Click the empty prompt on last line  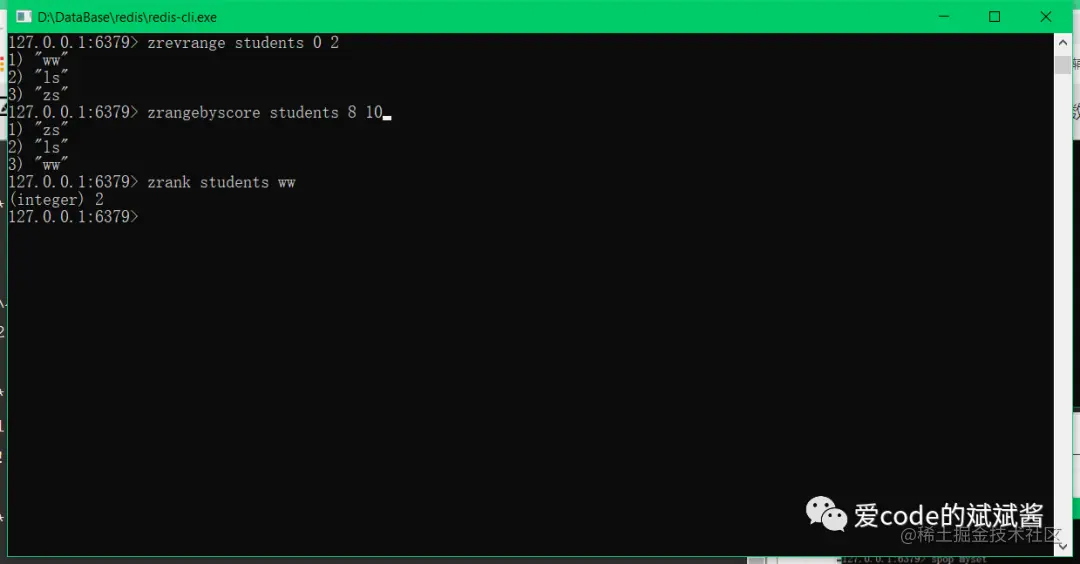point(73,217)
